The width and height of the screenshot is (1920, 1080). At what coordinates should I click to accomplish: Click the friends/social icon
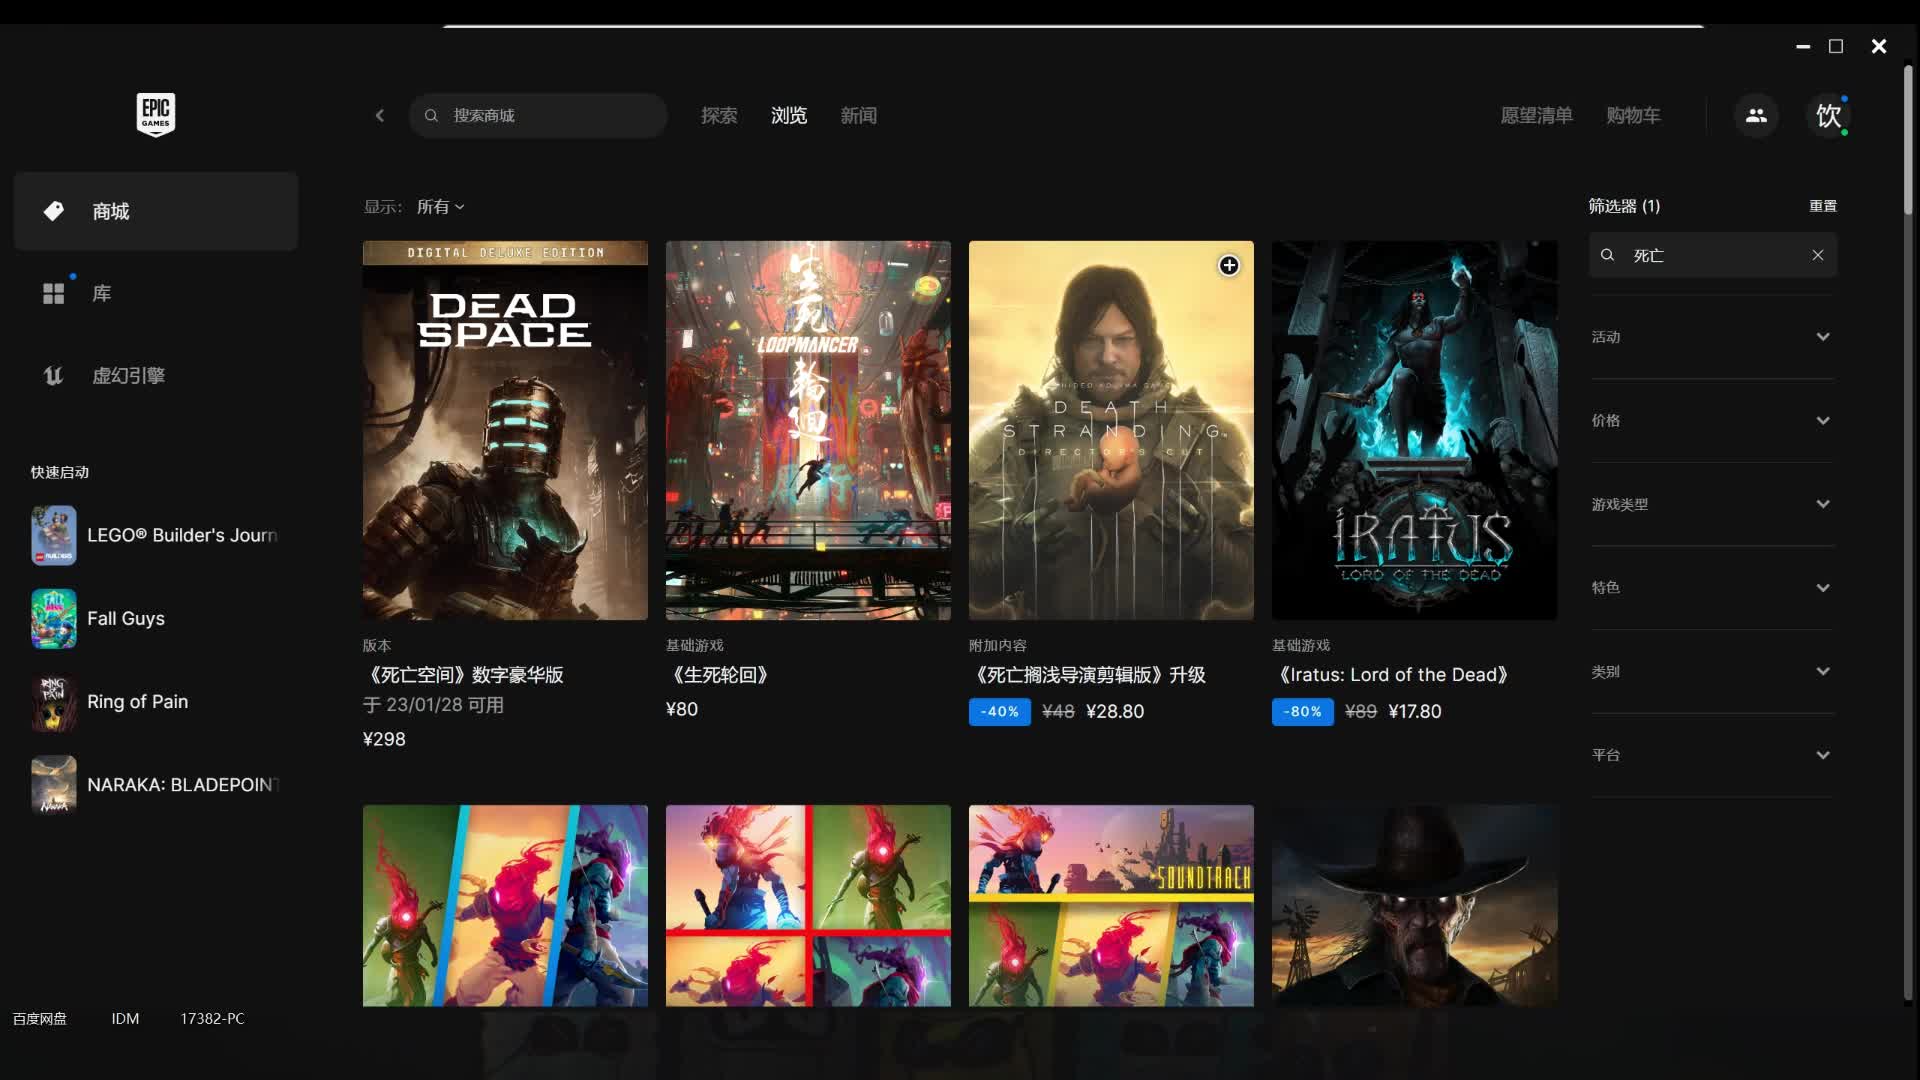[x=1756, y=115]
